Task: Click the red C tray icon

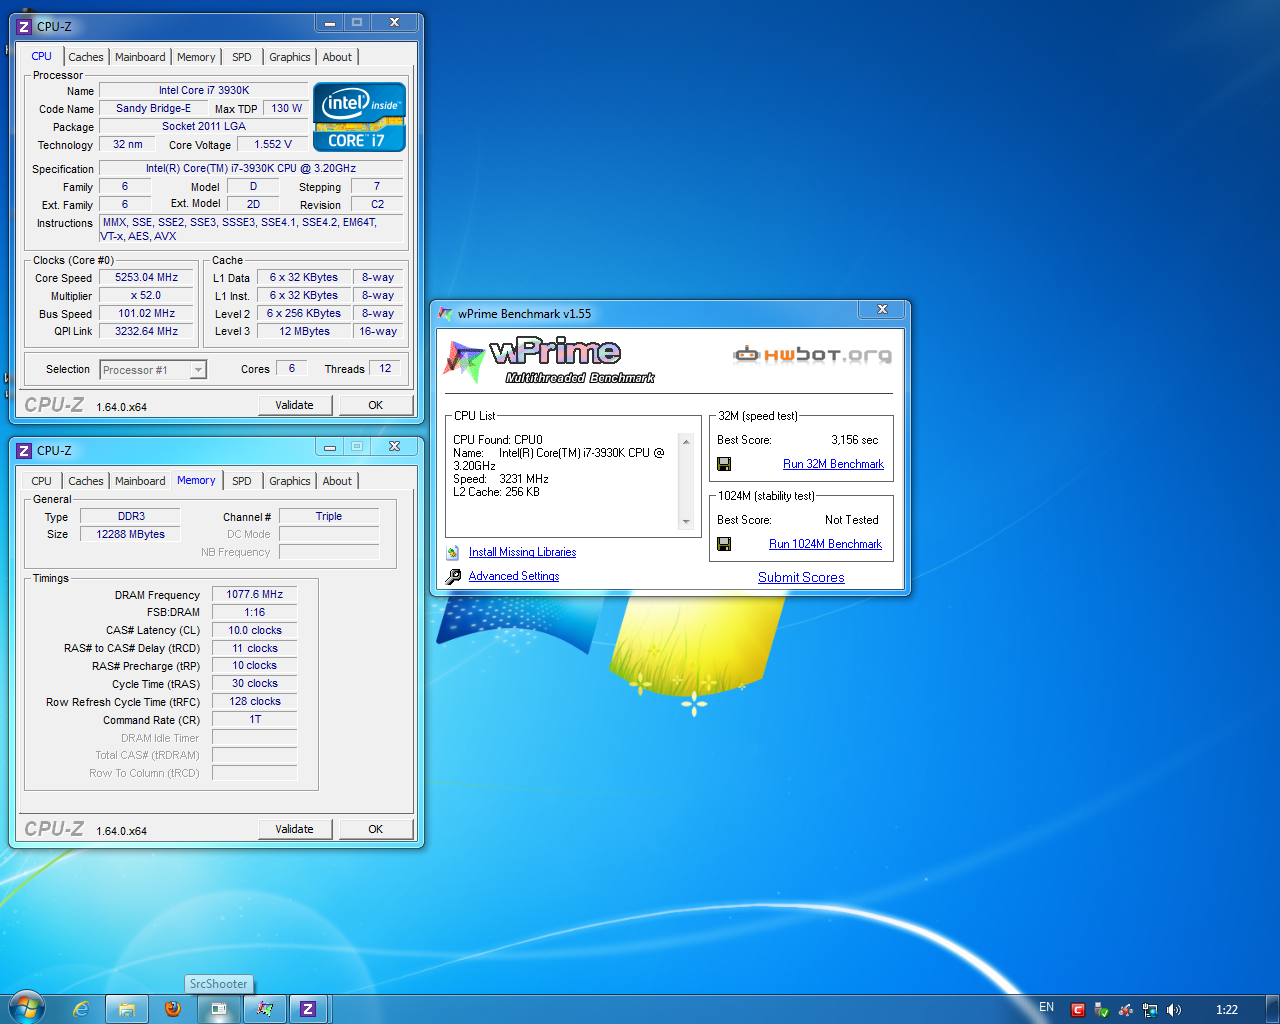Action: [1078, 1010]
